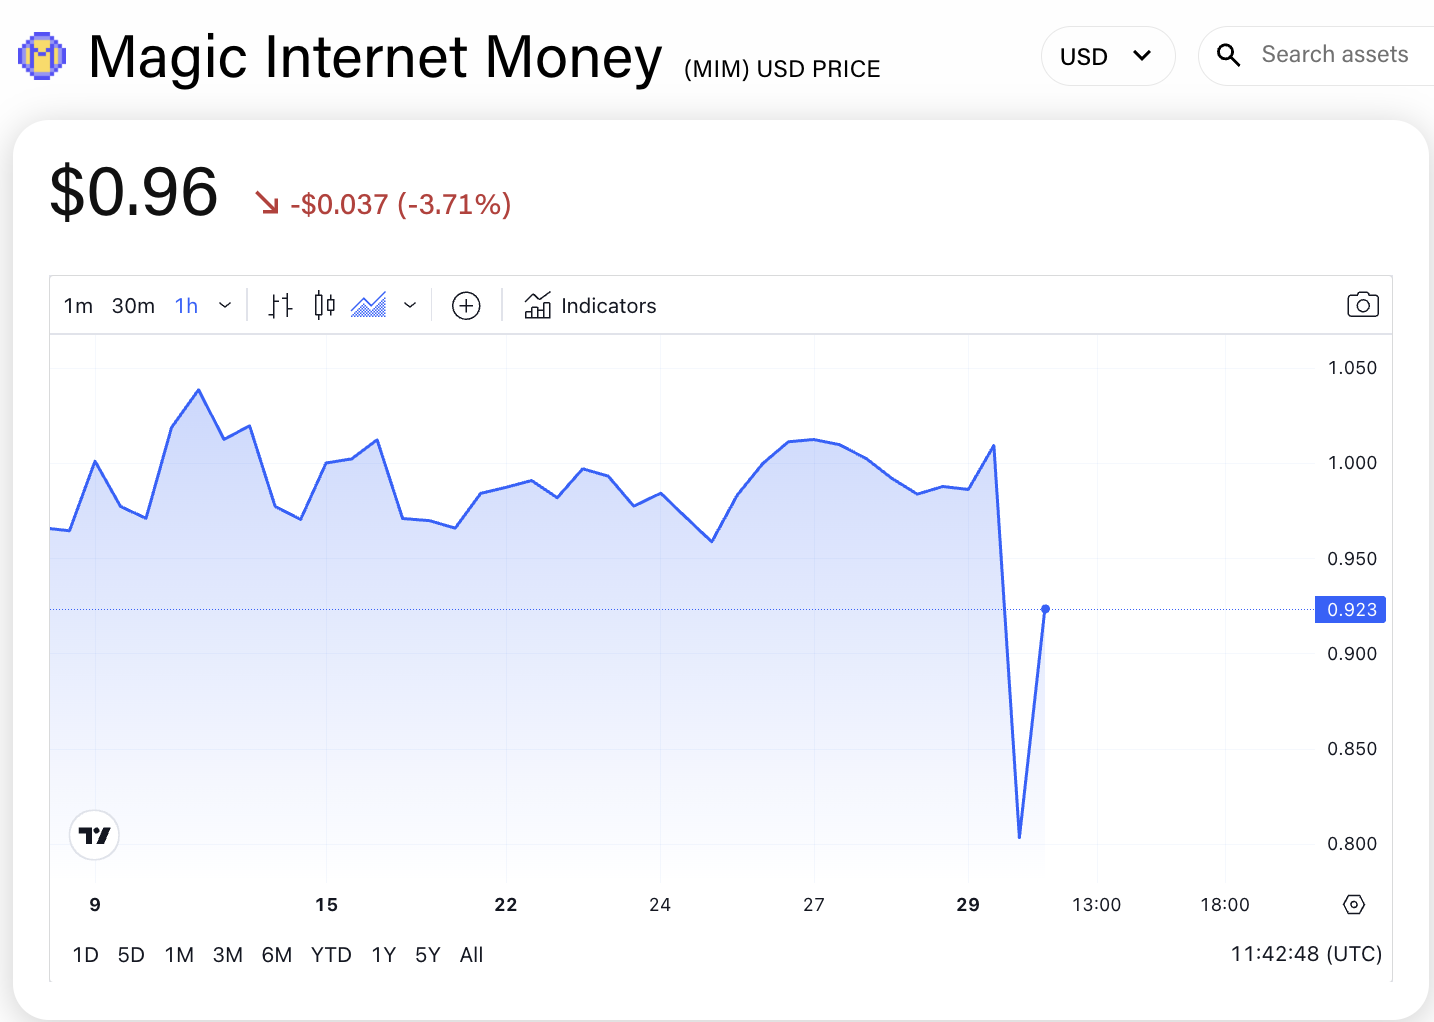The image size is (1434, 1022).
Task: Open chart settings gear at bottom right
Action: point(1353,905)
